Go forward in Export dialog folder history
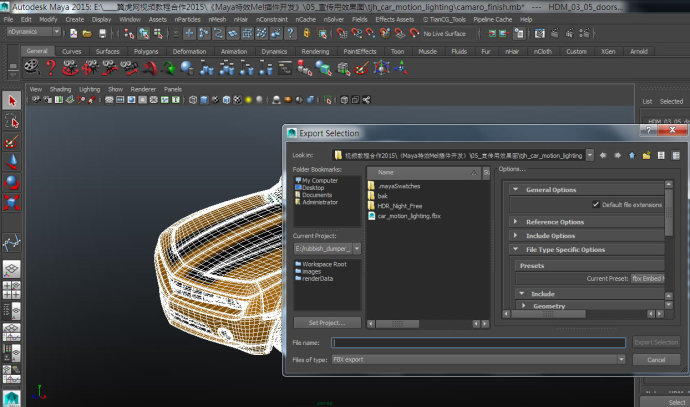 618,155
